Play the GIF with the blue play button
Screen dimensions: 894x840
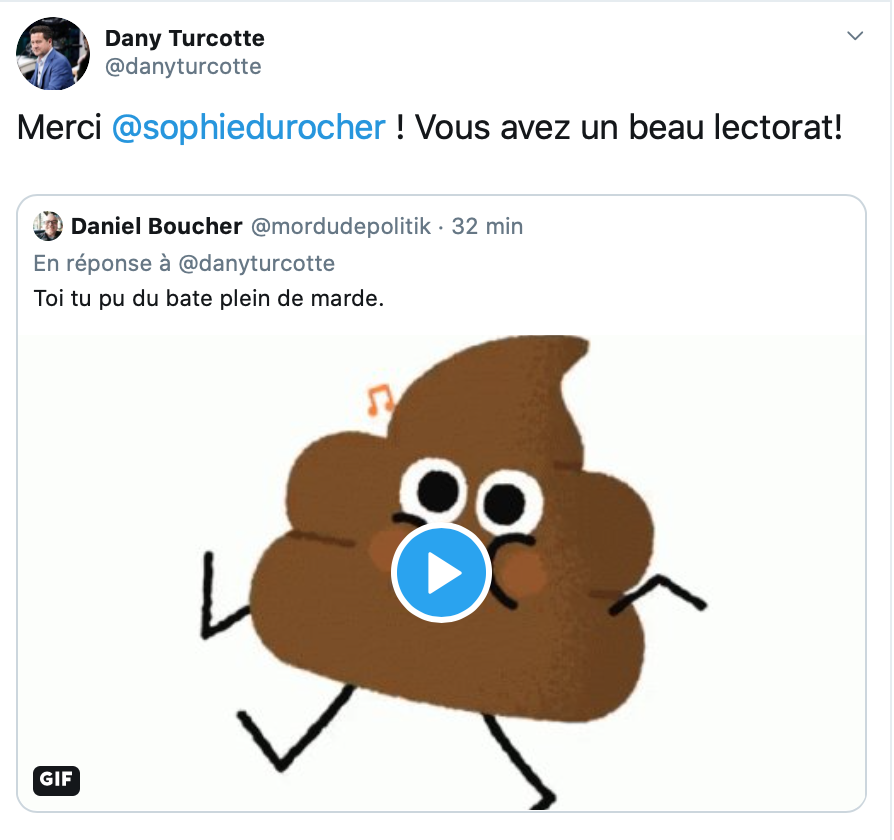pos(441,572)
